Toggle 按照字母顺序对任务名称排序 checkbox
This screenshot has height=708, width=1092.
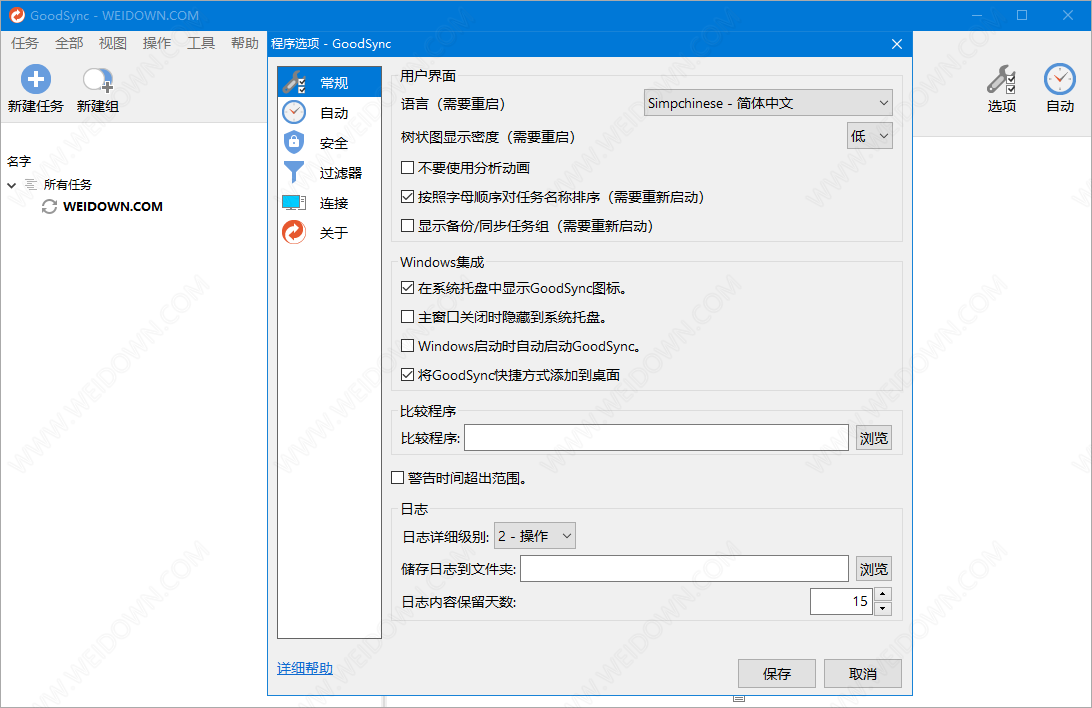407,197
